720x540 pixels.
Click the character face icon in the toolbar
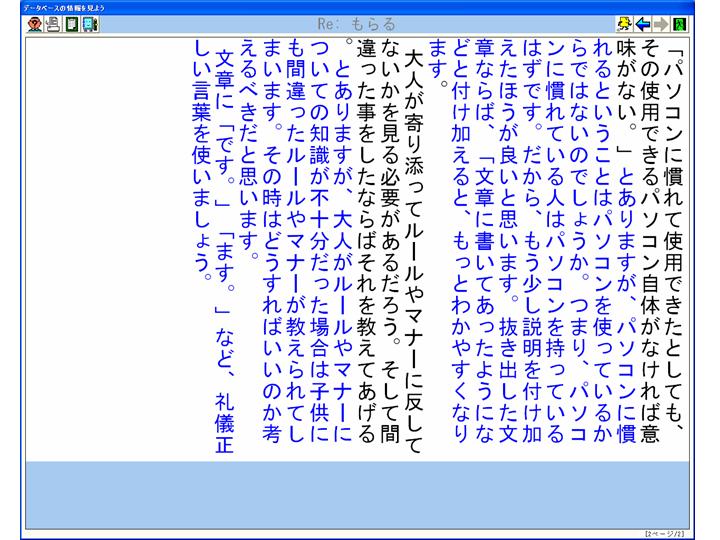pos(11,23)
